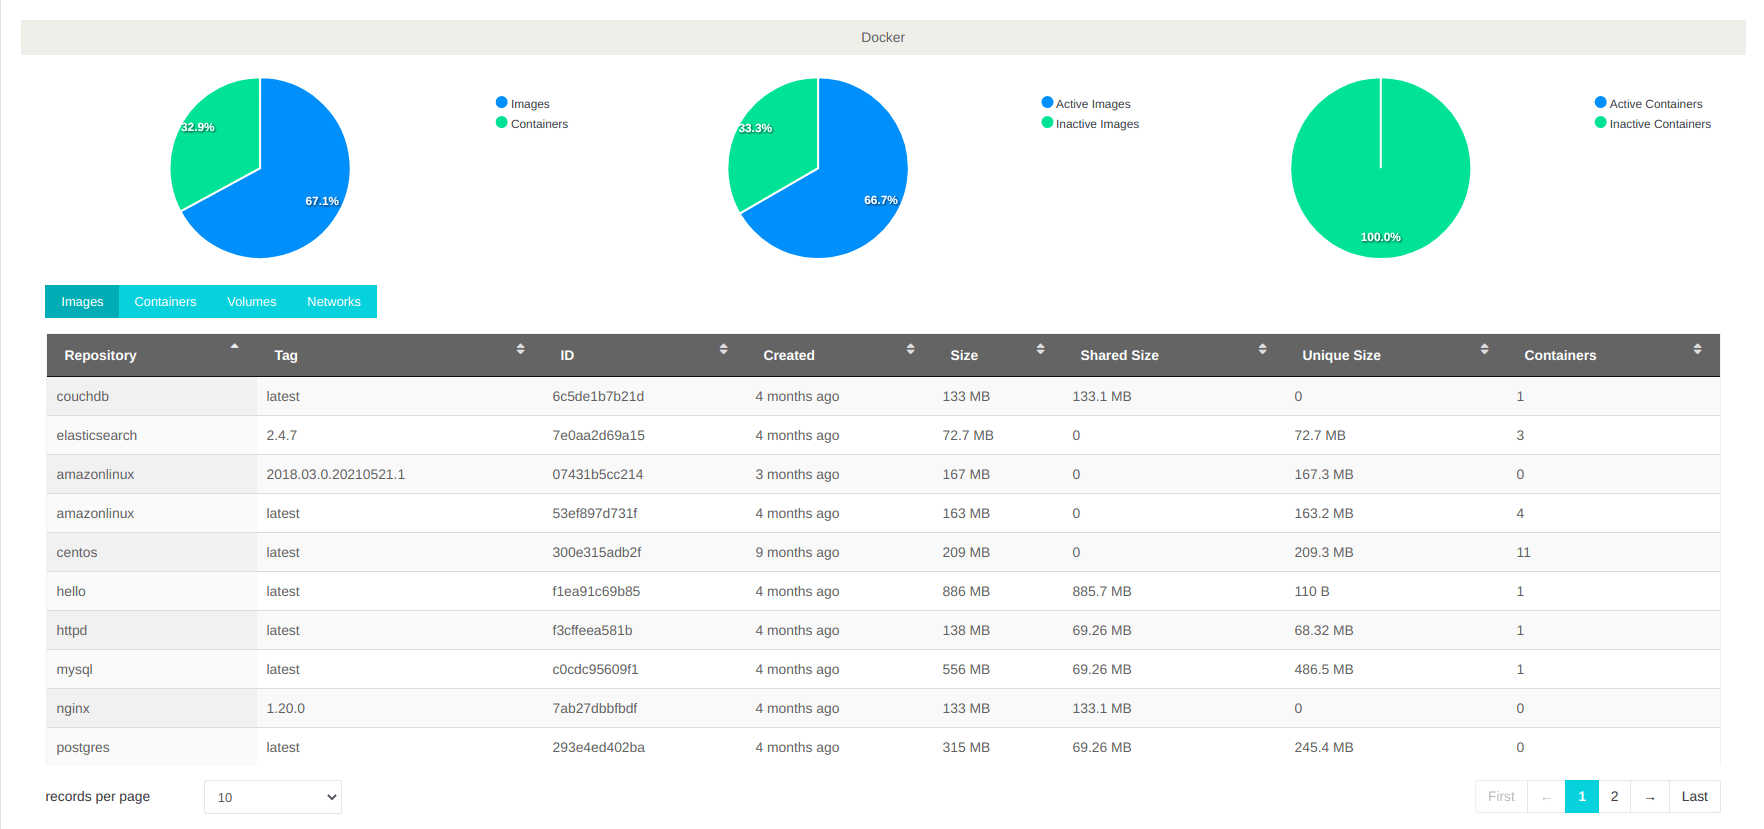Jump to the Last page
The image size is (1764, 829).
[x=1695, y=797]
